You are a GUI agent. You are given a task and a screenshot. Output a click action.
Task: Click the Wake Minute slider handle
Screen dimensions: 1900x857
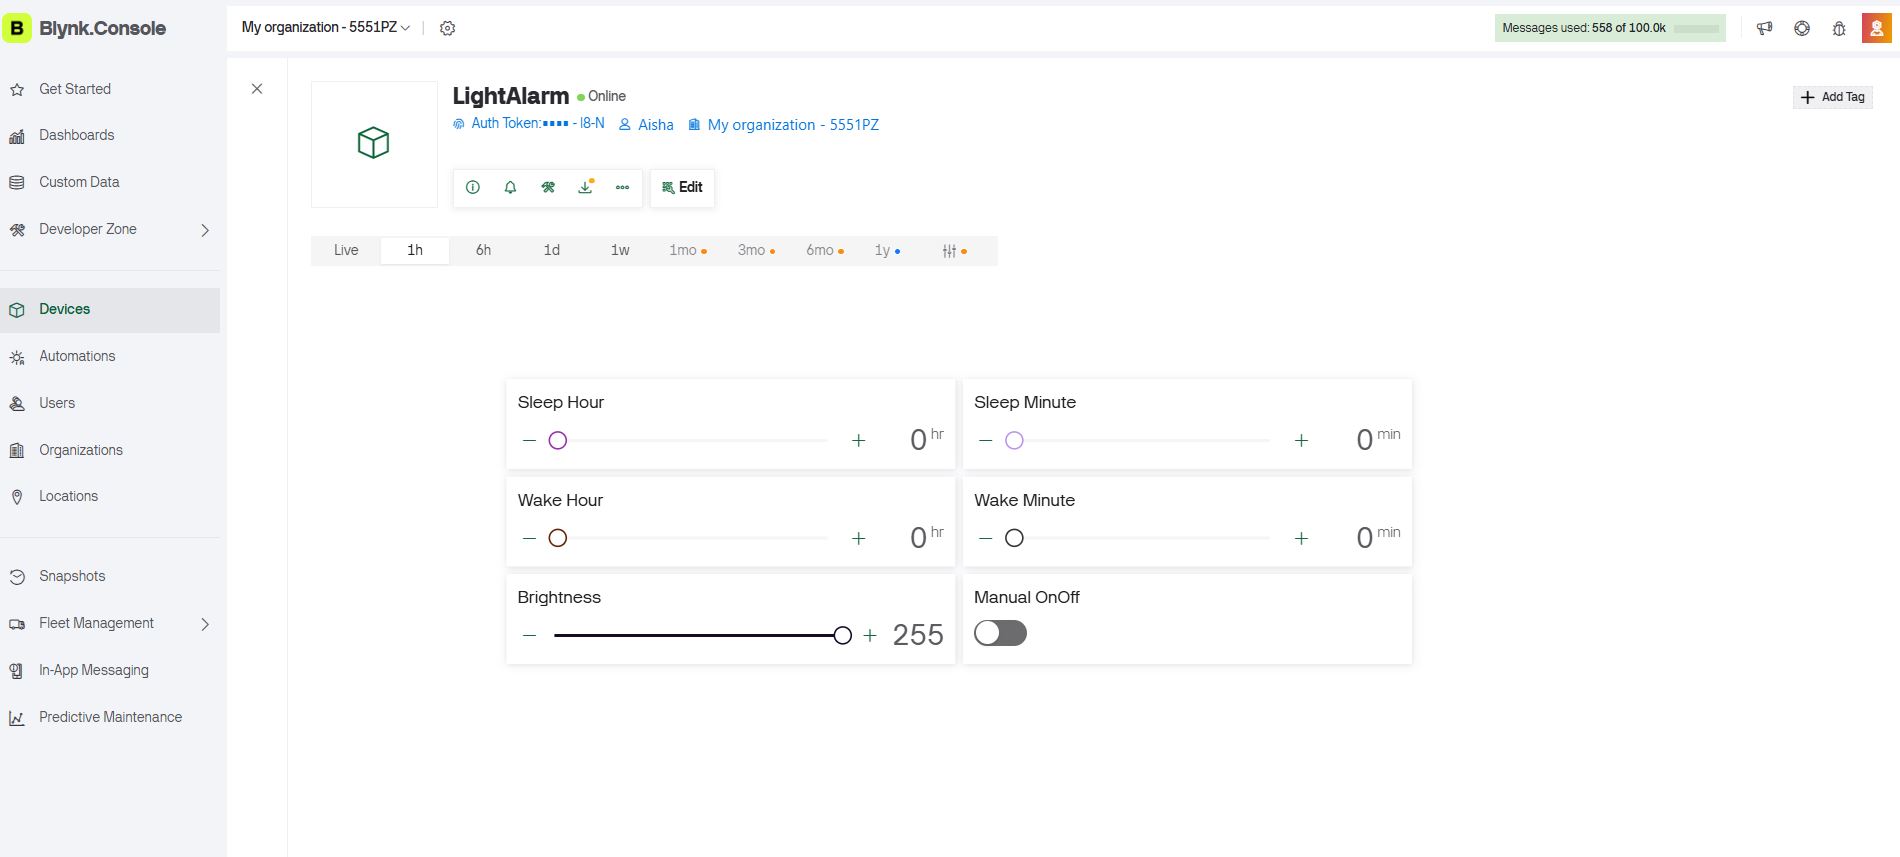coord(1014,538)
